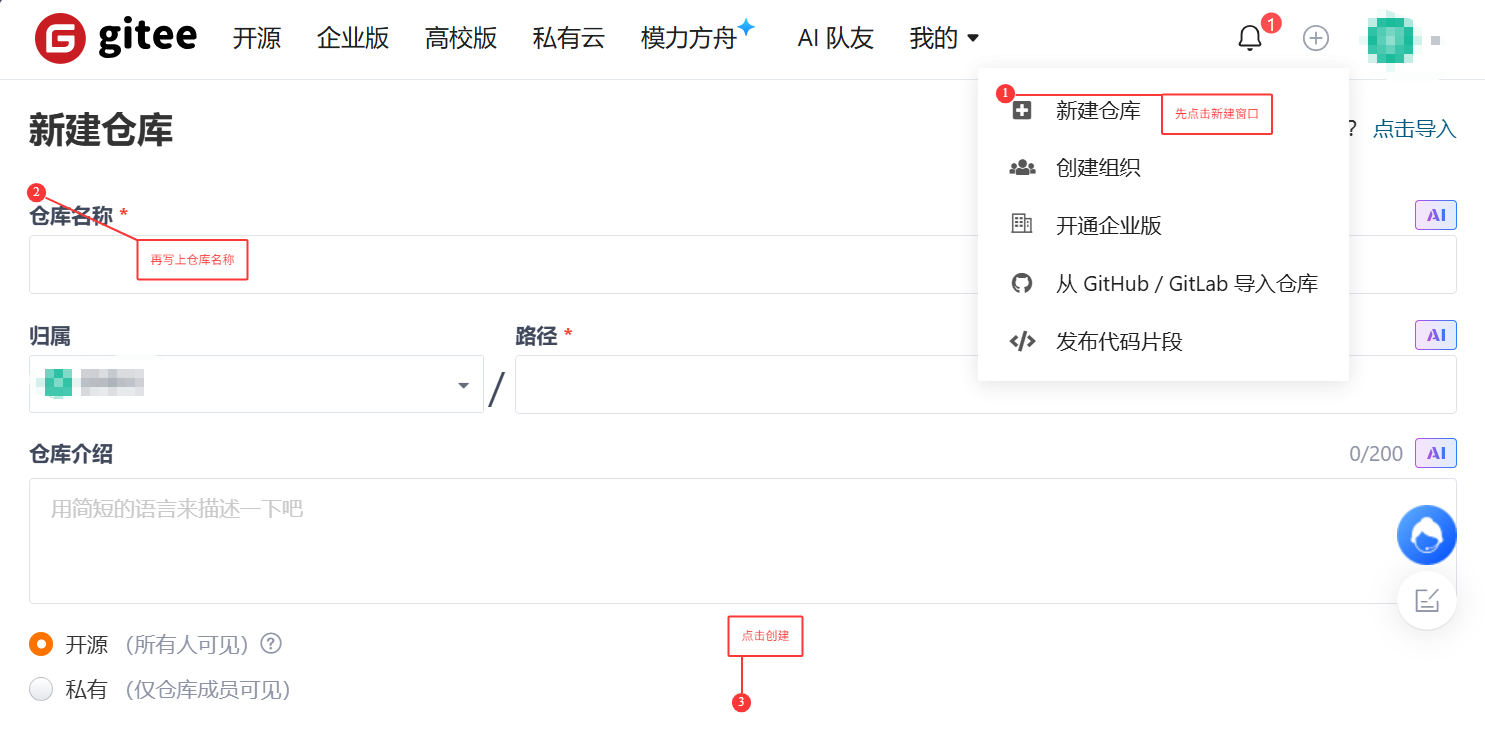Open the 开源 nav item

pyautogui.click(x=257, y=39)
